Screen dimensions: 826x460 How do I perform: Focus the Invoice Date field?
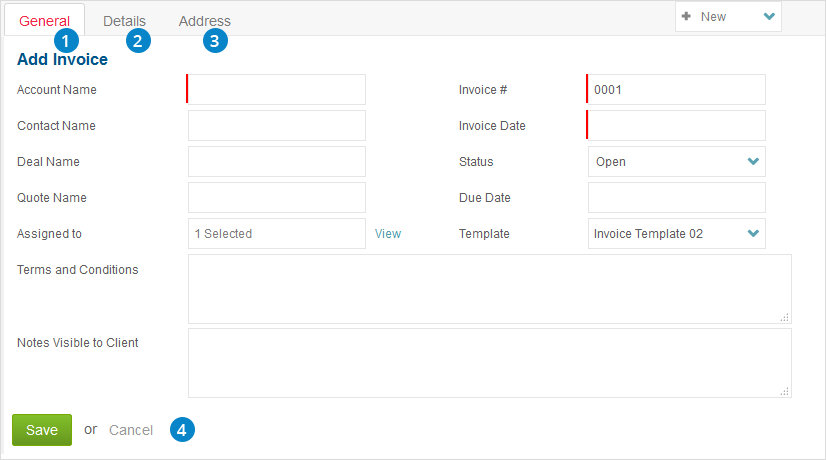click(676, 125)
